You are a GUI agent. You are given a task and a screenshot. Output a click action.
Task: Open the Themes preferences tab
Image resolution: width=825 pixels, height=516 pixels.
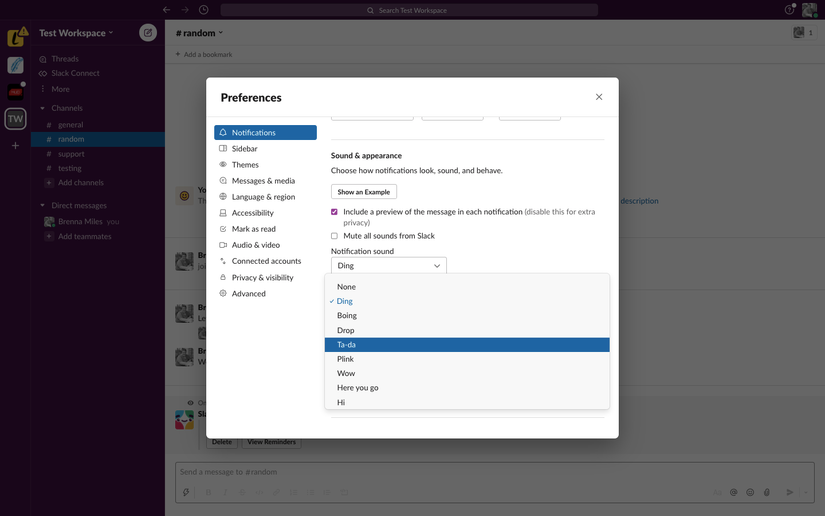click(x=265, y=165)
